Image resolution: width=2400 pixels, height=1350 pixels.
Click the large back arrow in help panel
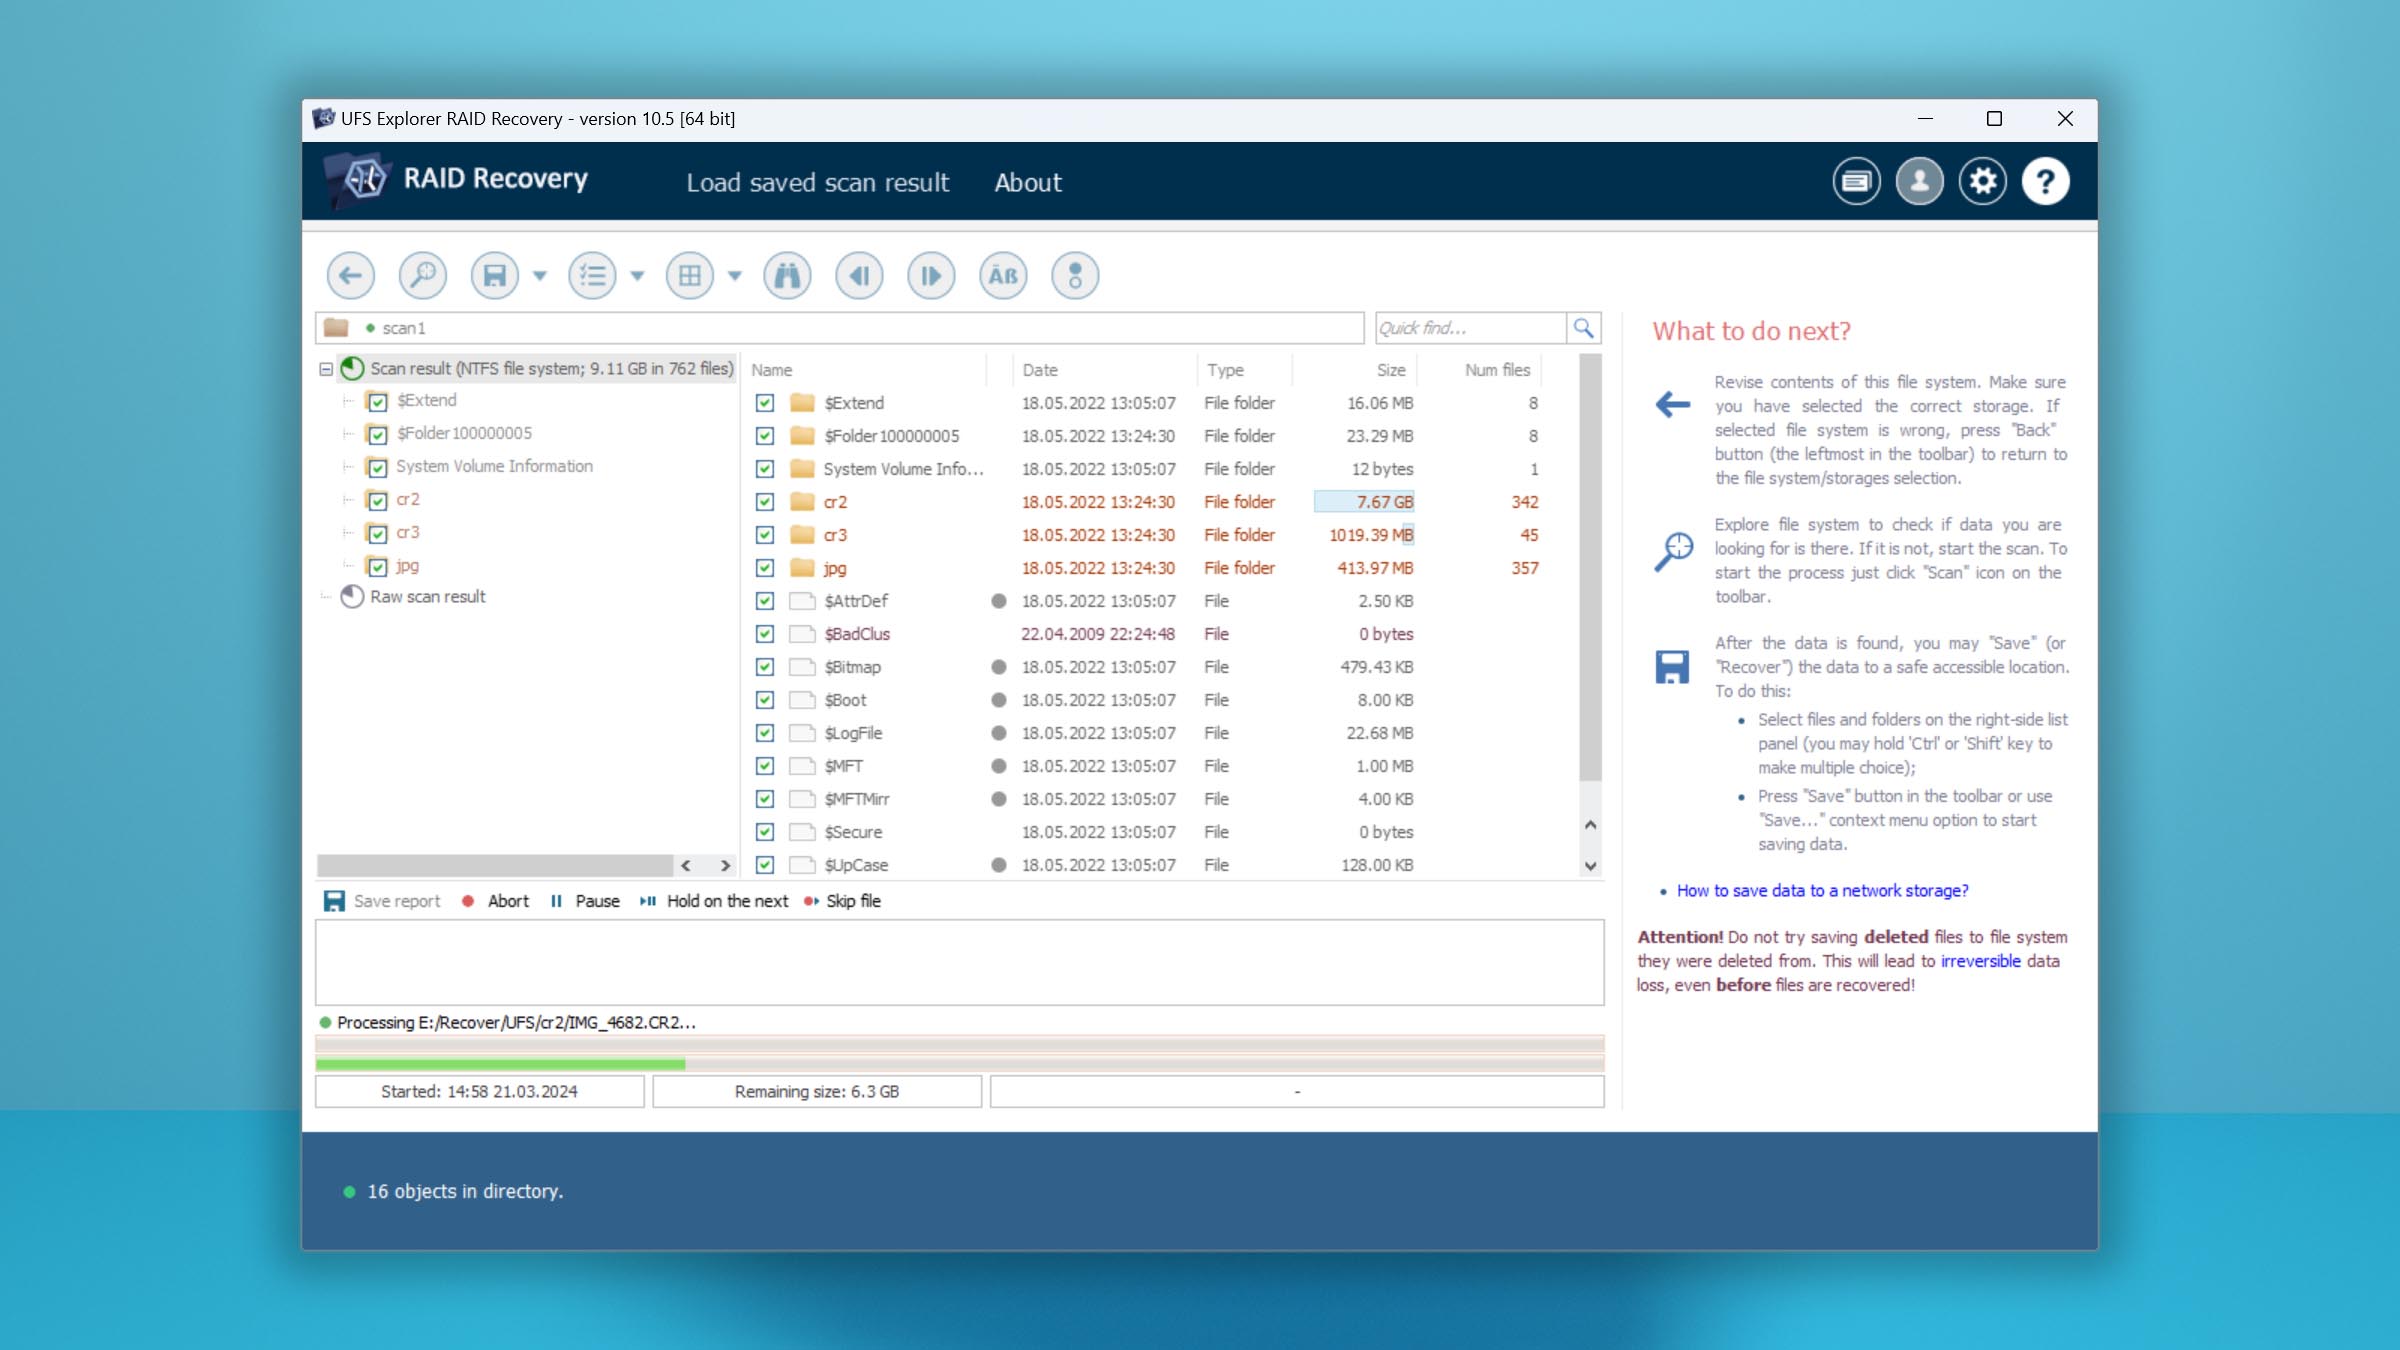1672,405
